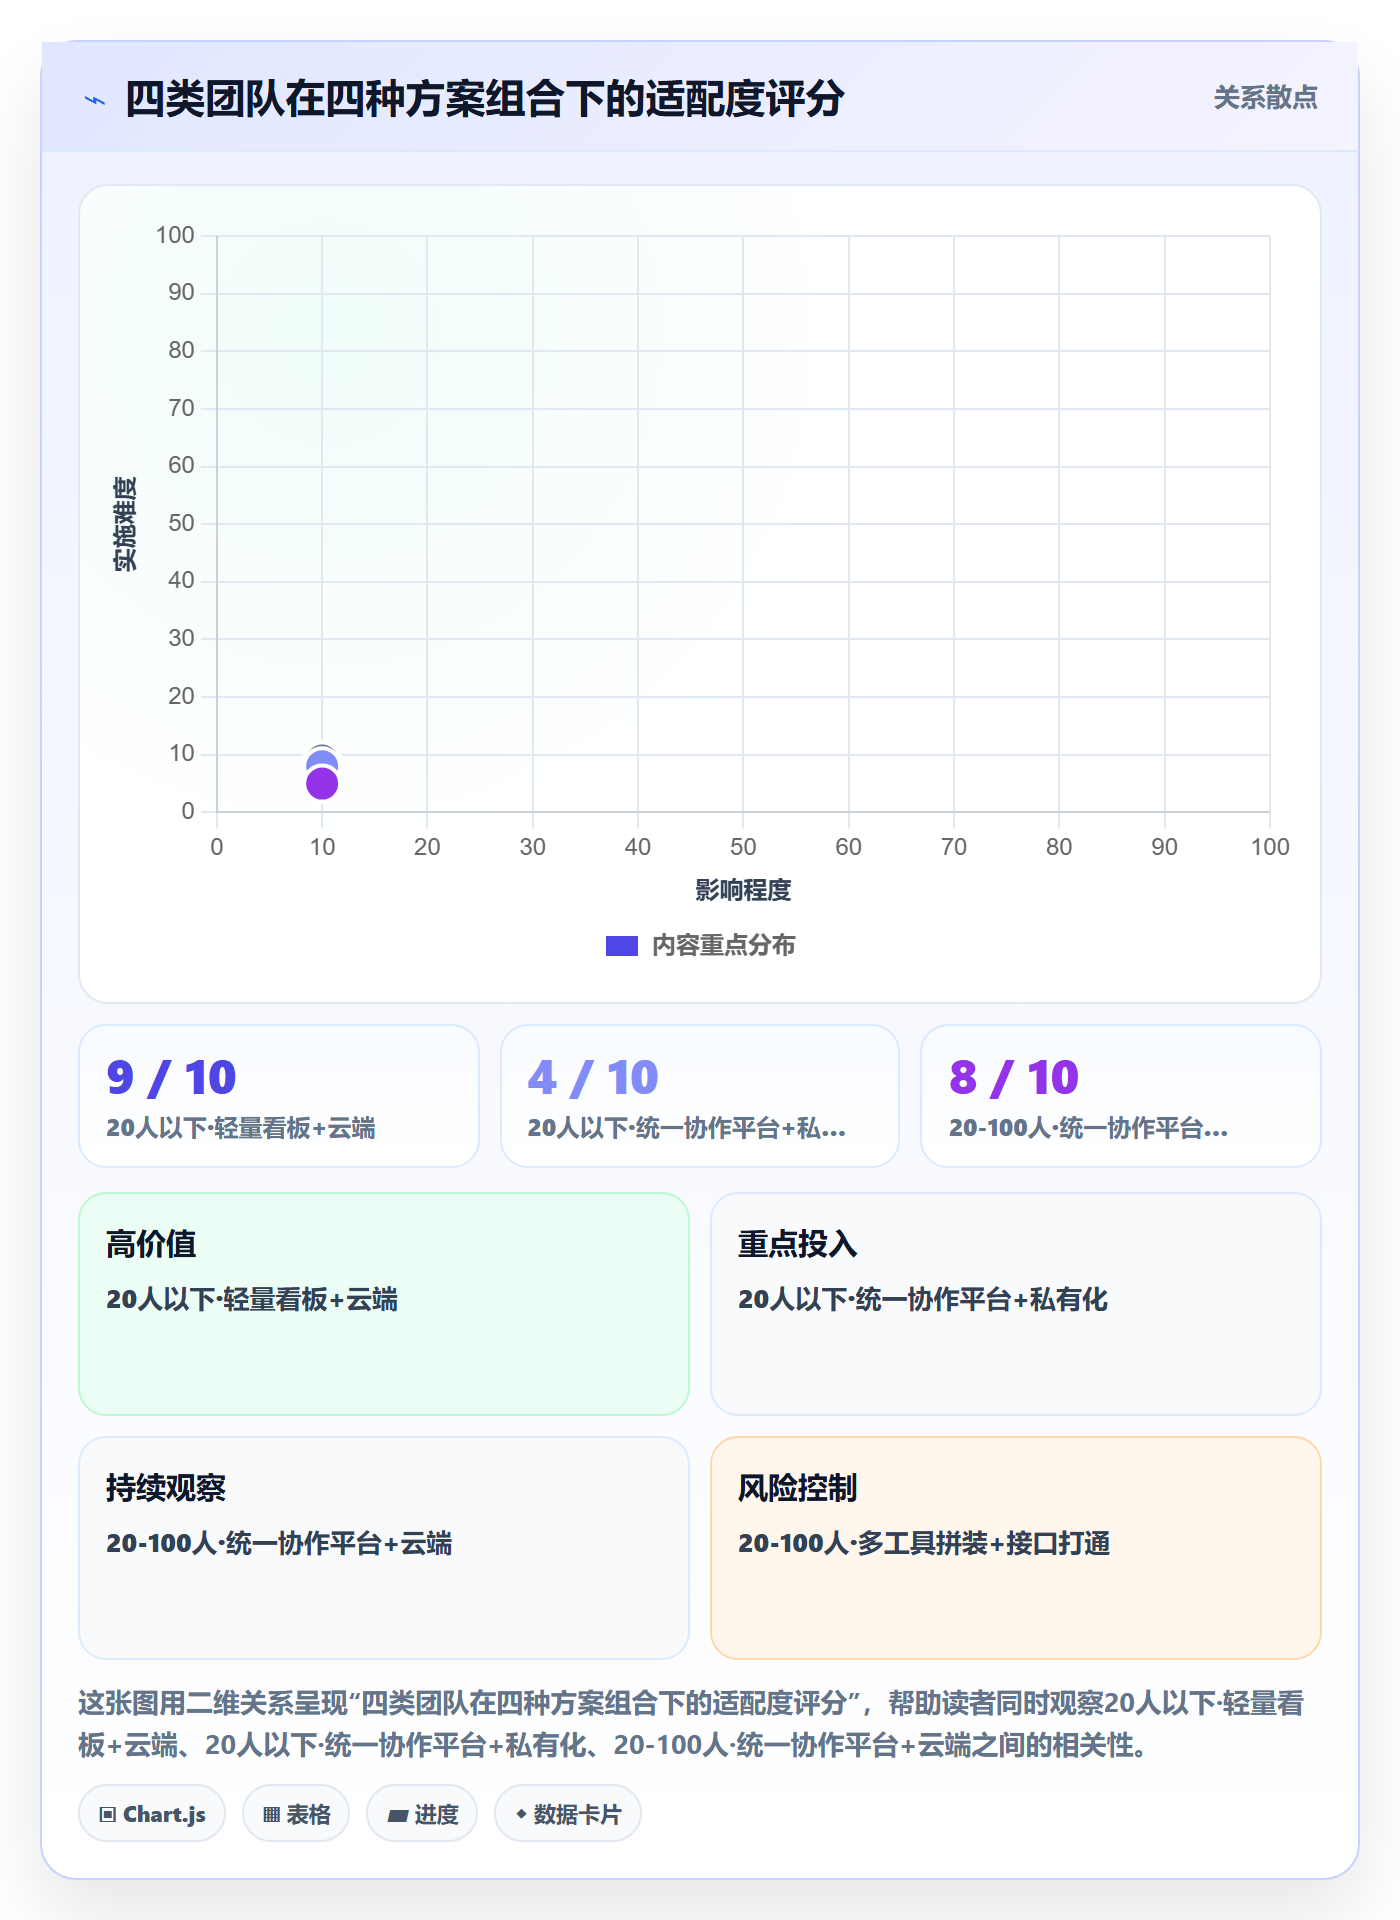Click the 高价值 quadrant heading
This screenshot has height=1920, width=1400.
[x=151, y=1244]
